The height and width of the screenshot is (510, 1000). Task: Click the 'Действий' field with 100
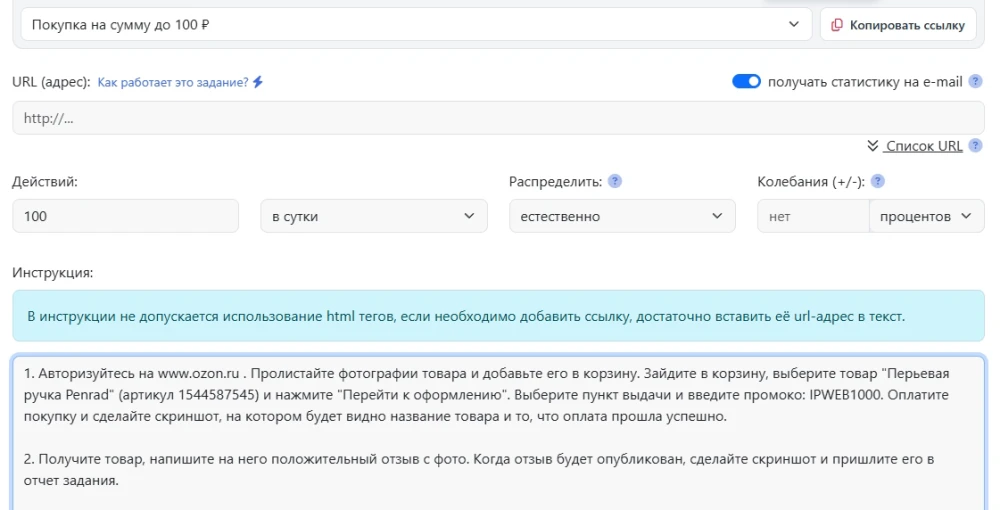click(x=126, y=216)
